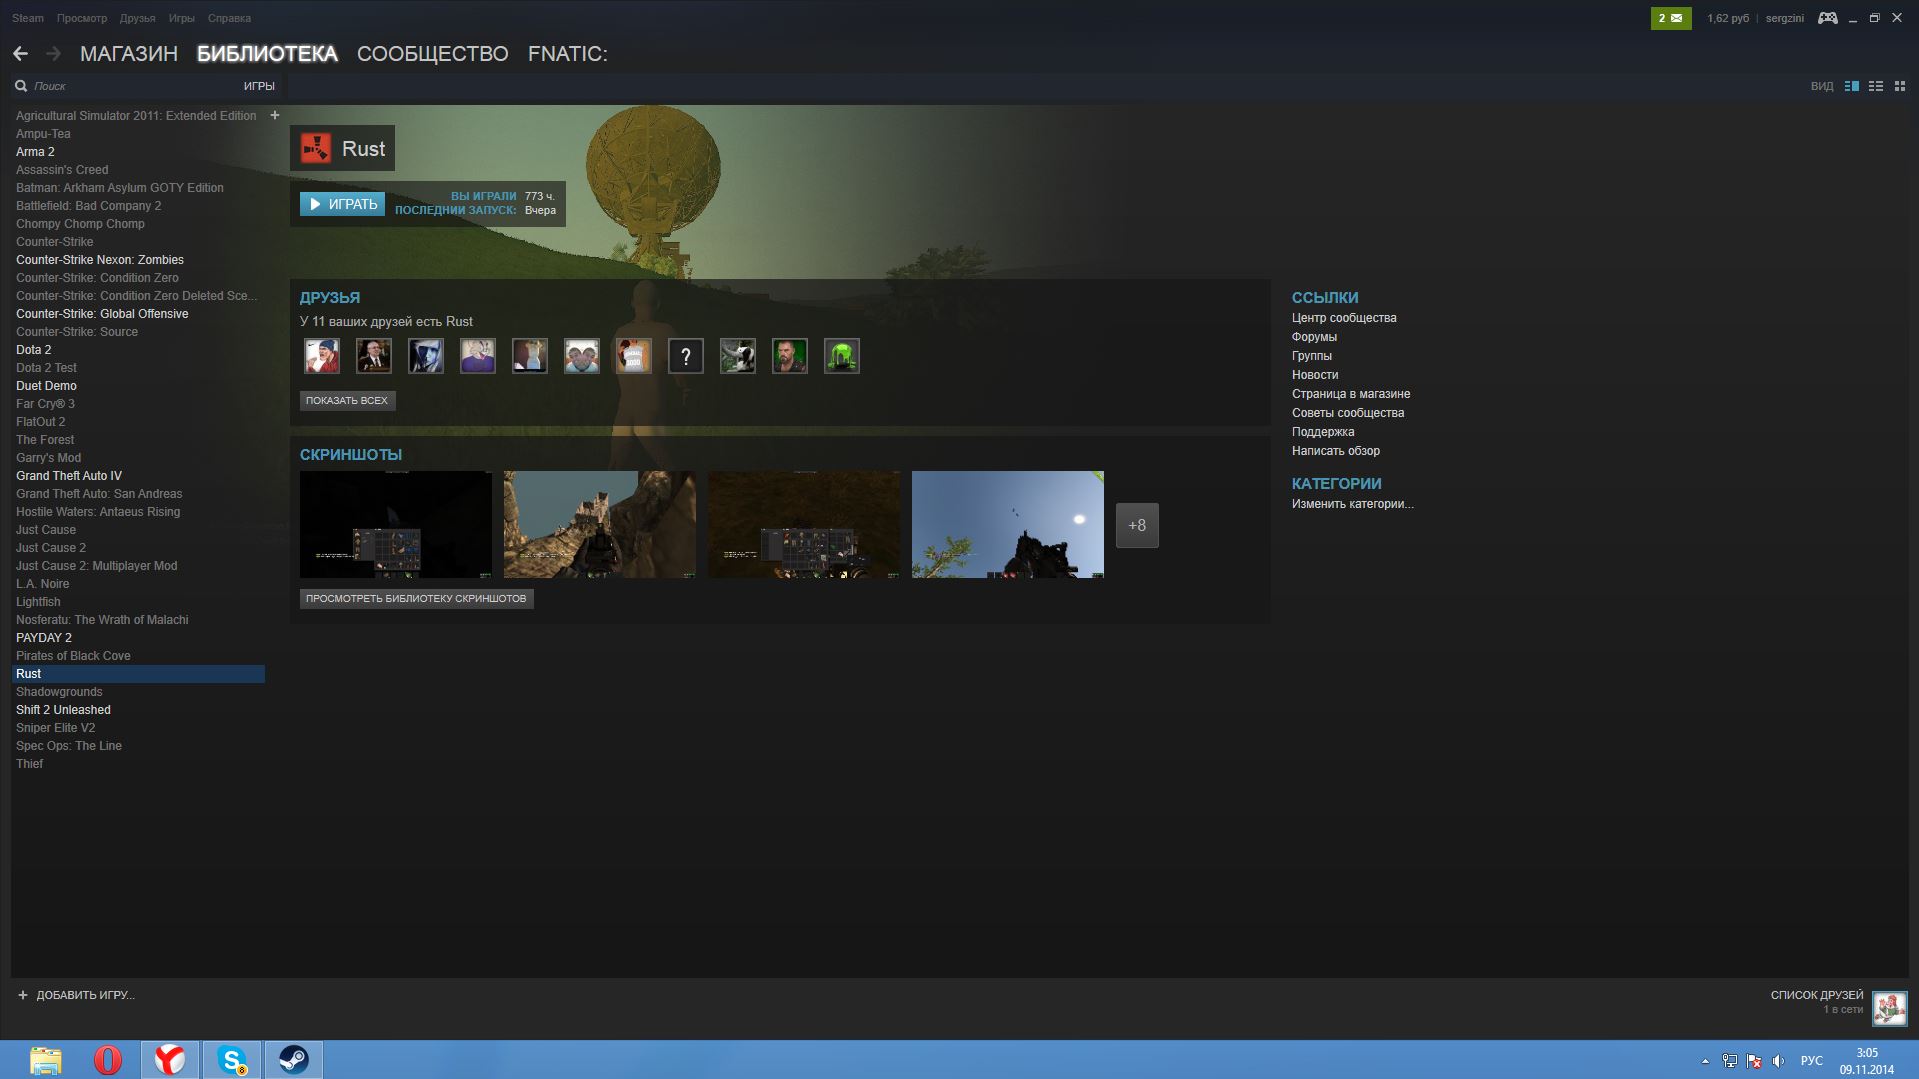Switch to grid view mode
Image resolution: width=1919 pixels, height=1079 pixels.
click(1900, 86)
